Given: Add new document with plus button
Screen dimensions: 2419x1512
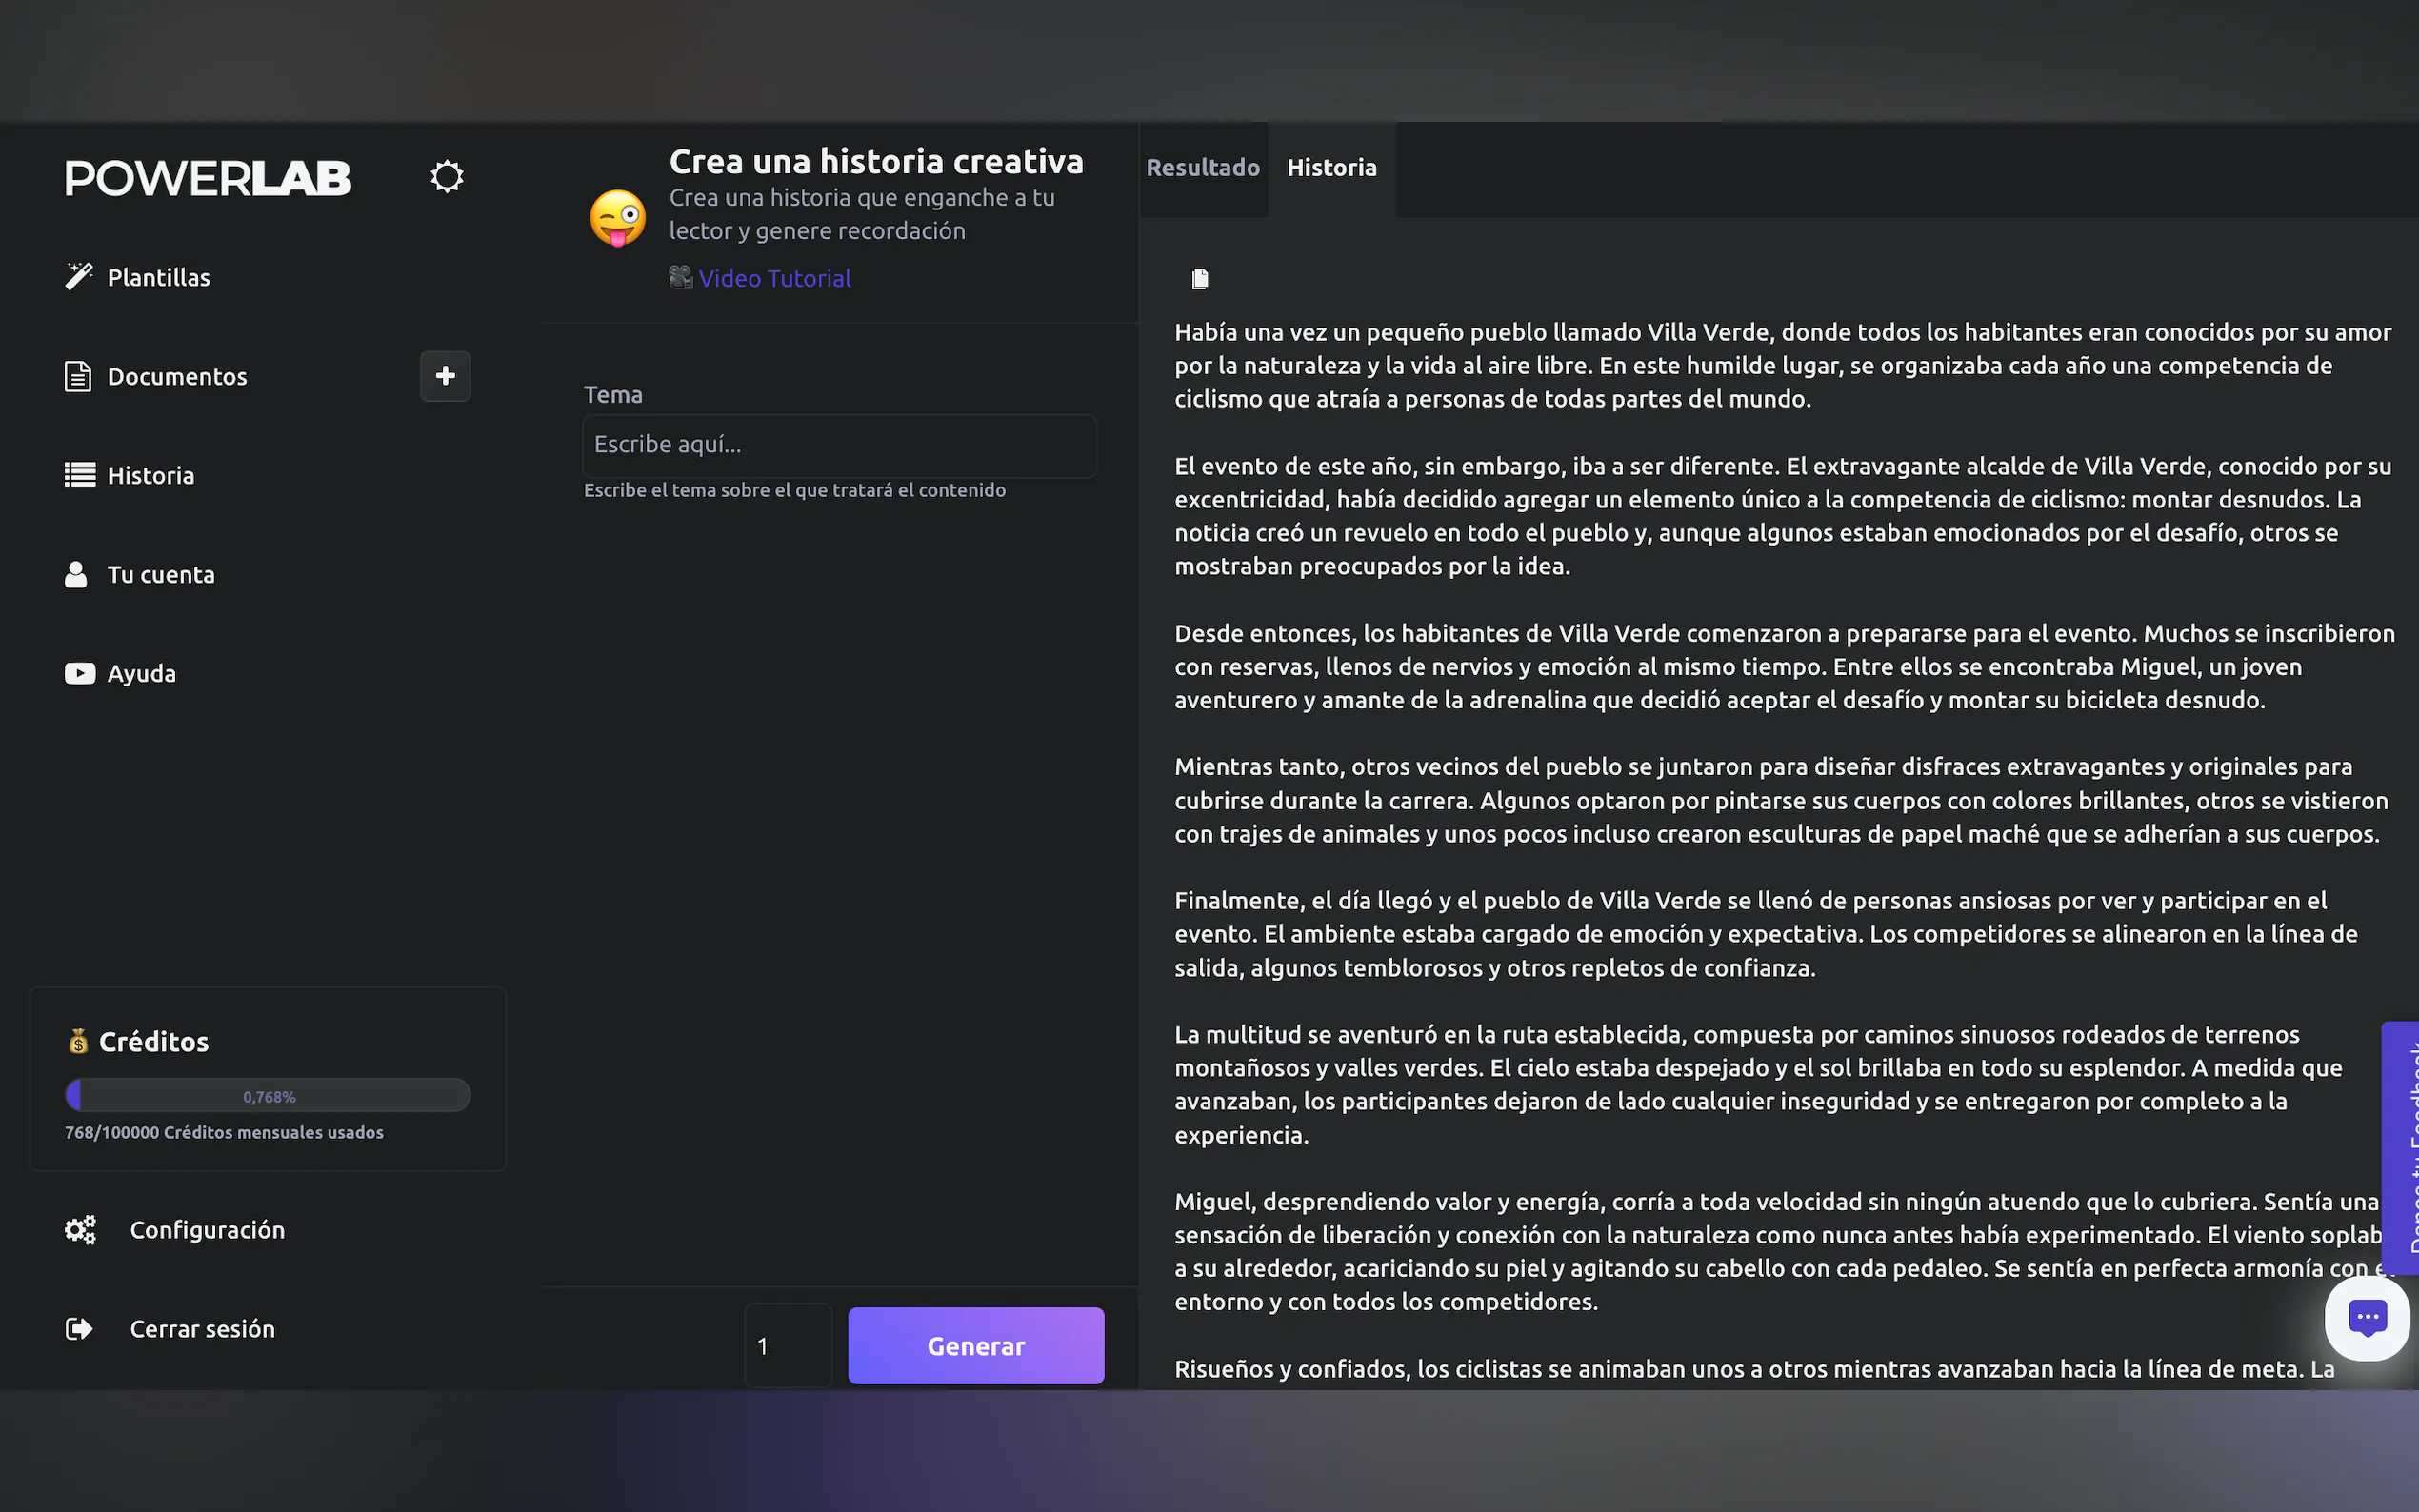Looking at the screenshot, I should point(445,376).
